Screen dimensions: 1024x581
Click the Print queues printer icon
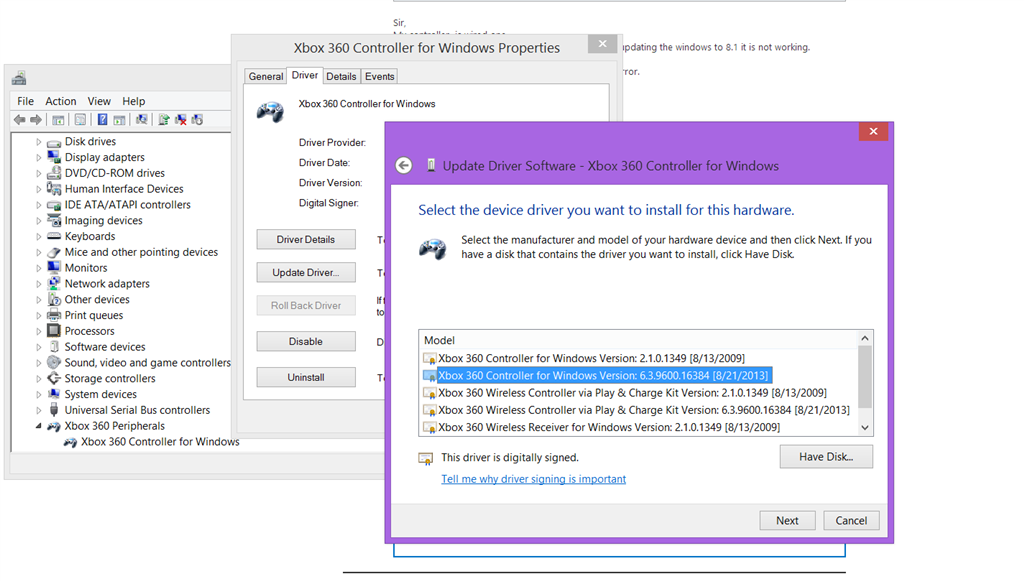(x=54, y=315)
